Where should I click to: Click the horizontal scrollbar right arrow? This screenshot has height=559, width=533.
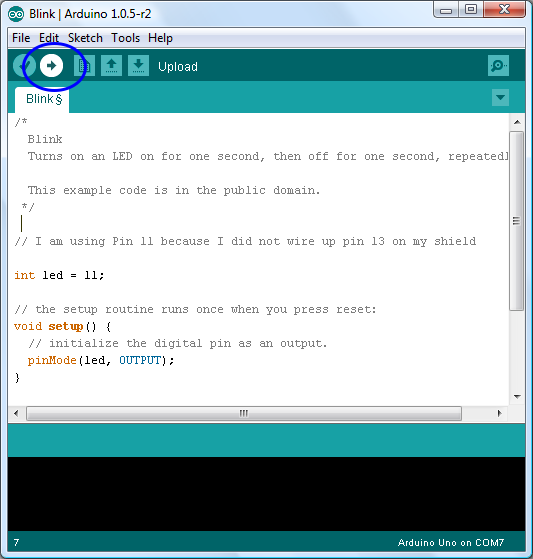499,414
